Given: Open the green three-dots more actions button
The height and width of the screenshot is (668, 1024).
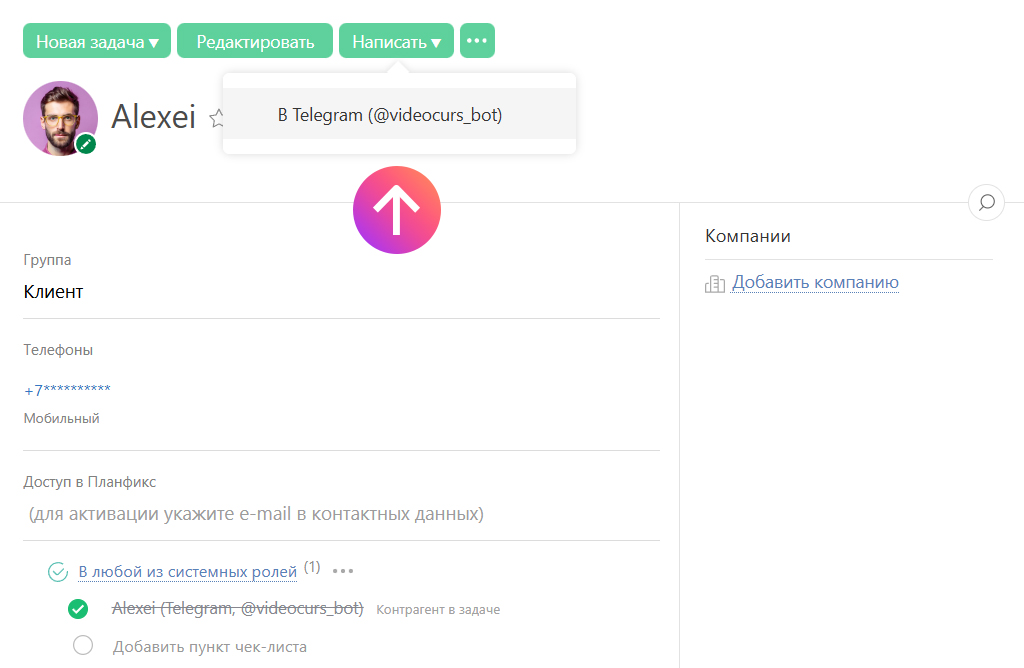Looking at the screenshot, I should click(477, 41).
